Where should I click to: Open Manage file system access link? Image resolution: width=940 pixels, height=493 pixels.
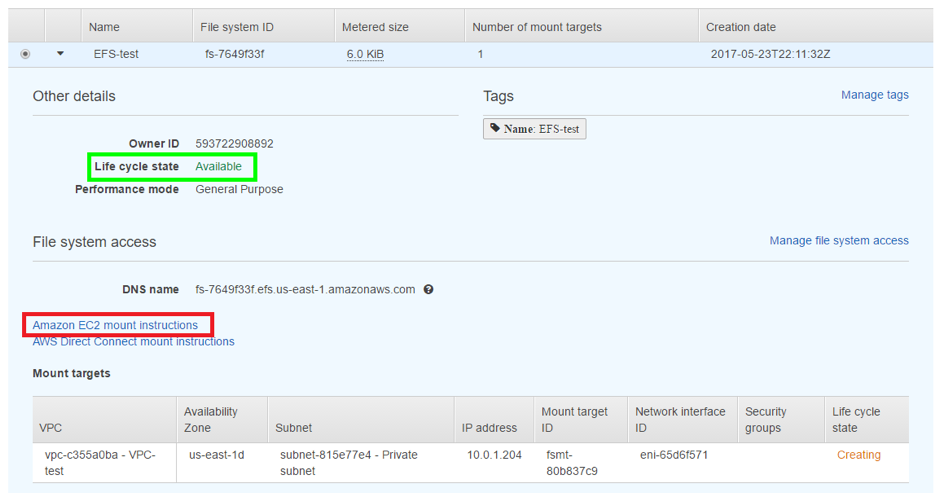[839, 241]
